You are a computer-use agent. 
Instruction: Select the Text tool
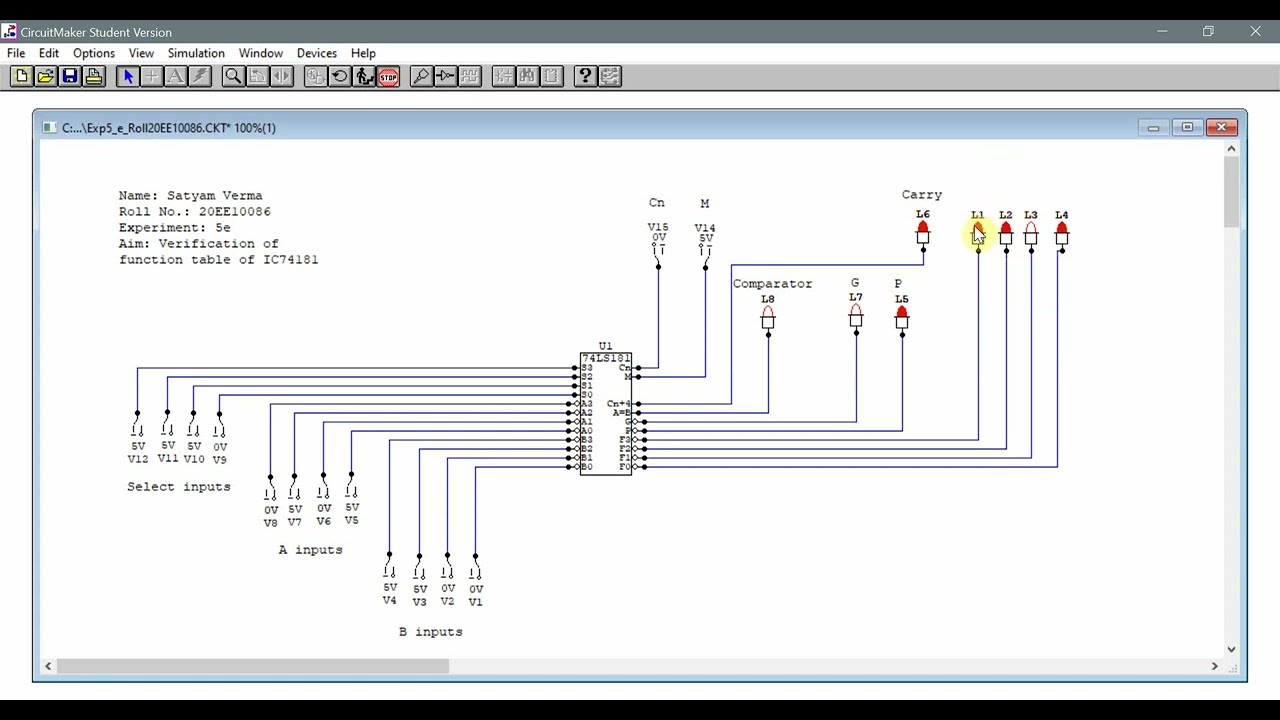click(x=175, y=76)
